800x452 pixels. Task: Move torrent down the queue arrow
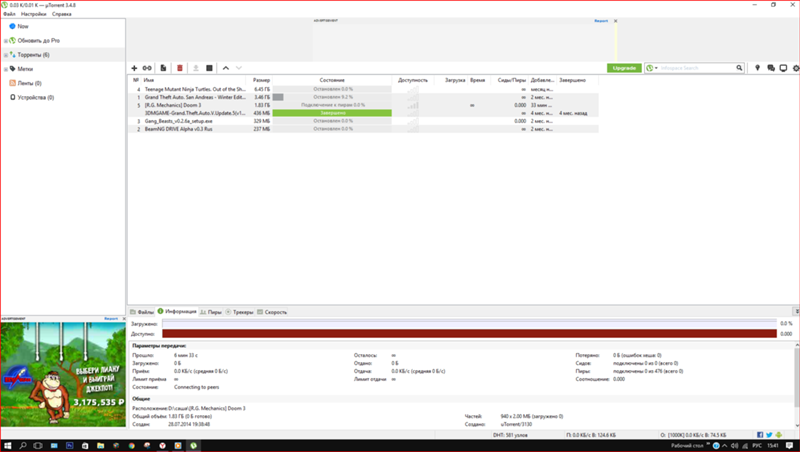(x=238, y=68)
